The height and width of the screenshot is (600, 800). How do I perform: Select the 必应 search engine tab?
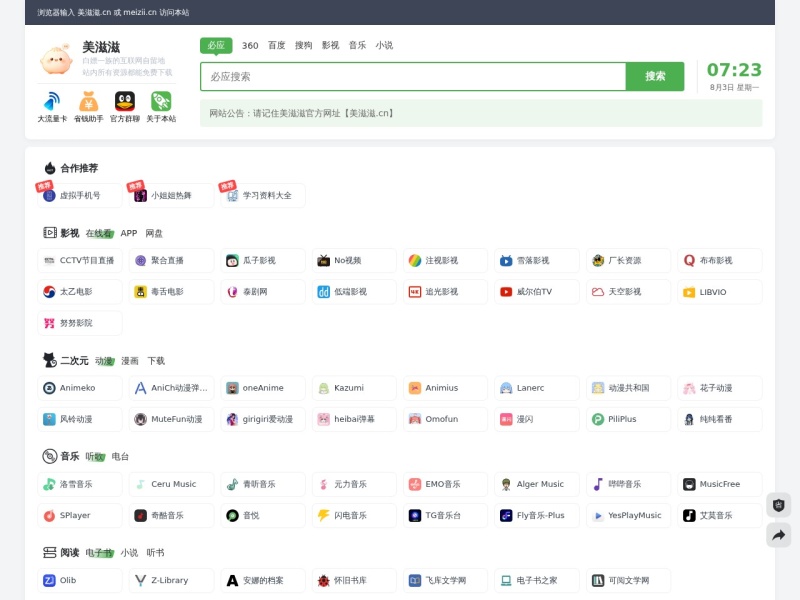tap(216, 45)
